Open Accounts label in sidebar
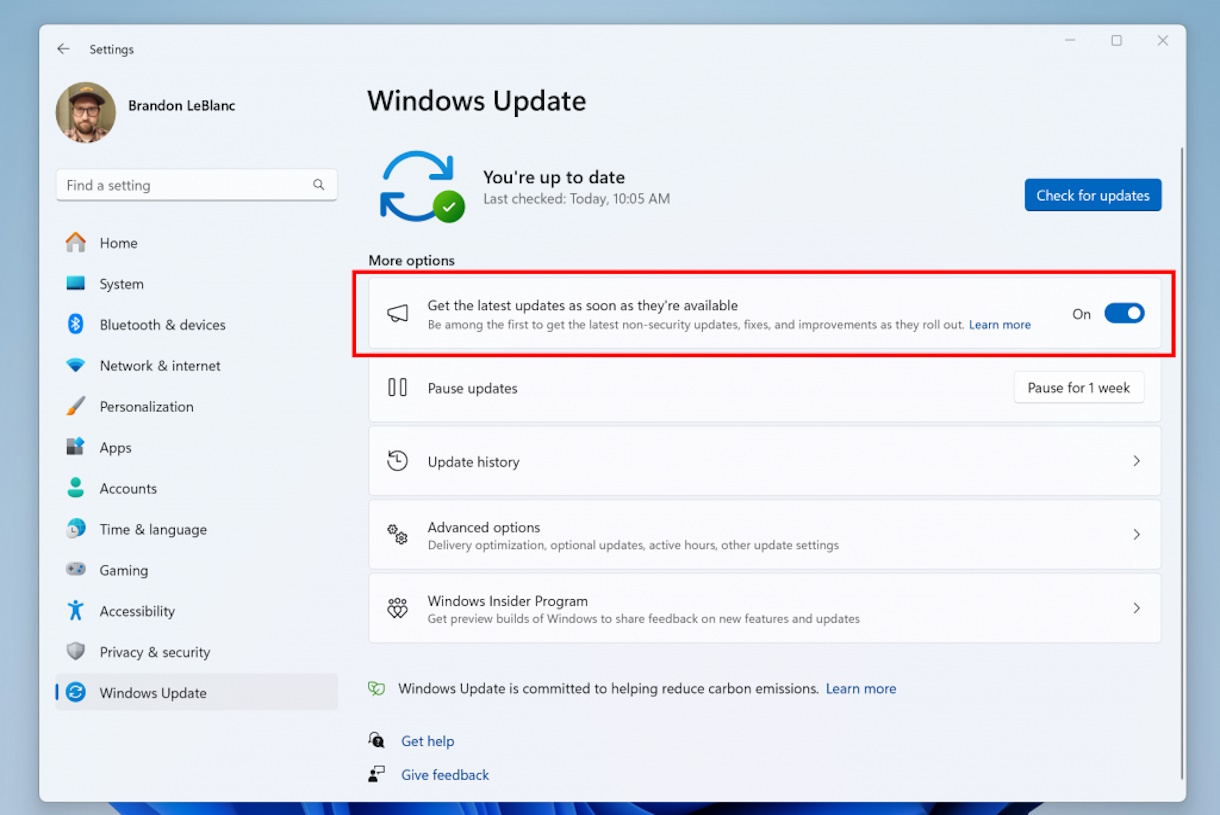 128,489
